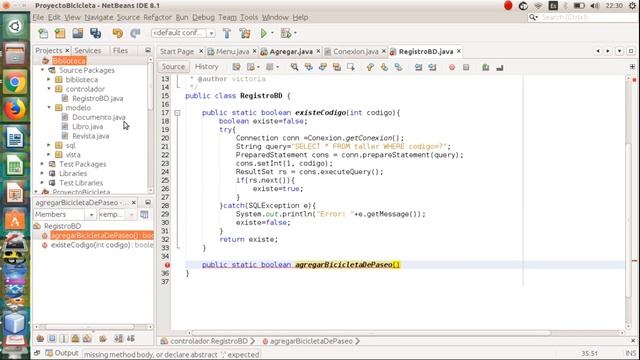Image resolution: width=640 pixels, height=360 pixels.
Task: Click the New File toolbar icon
Action: click(x=43, y=33)
